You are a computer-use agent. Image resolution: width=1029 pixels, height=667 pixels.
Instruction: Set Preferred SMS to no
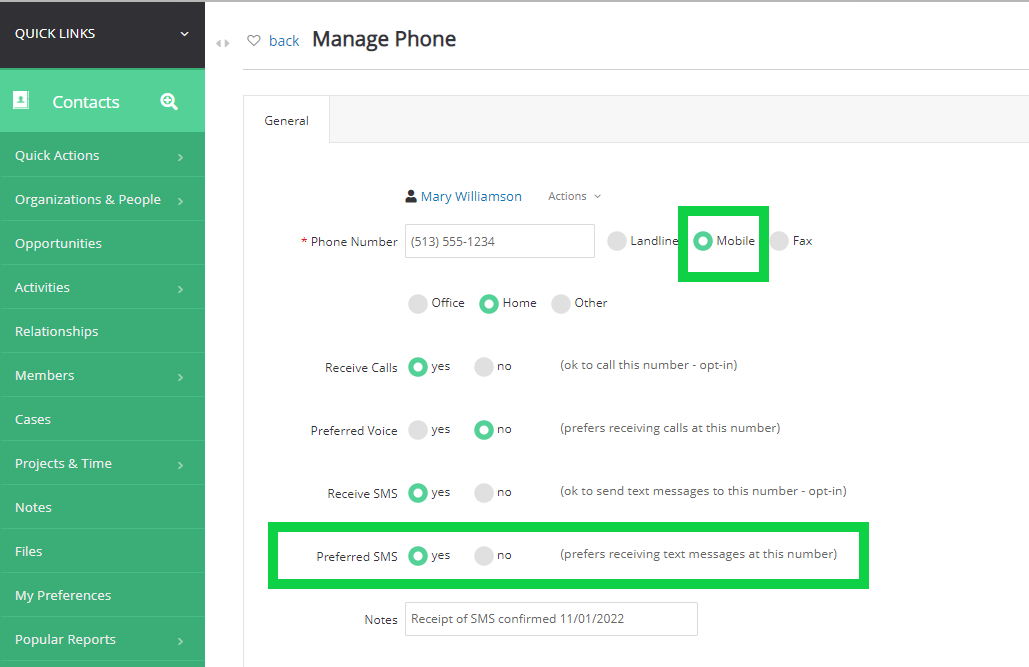pyautogui.click(x=484, y=555)
